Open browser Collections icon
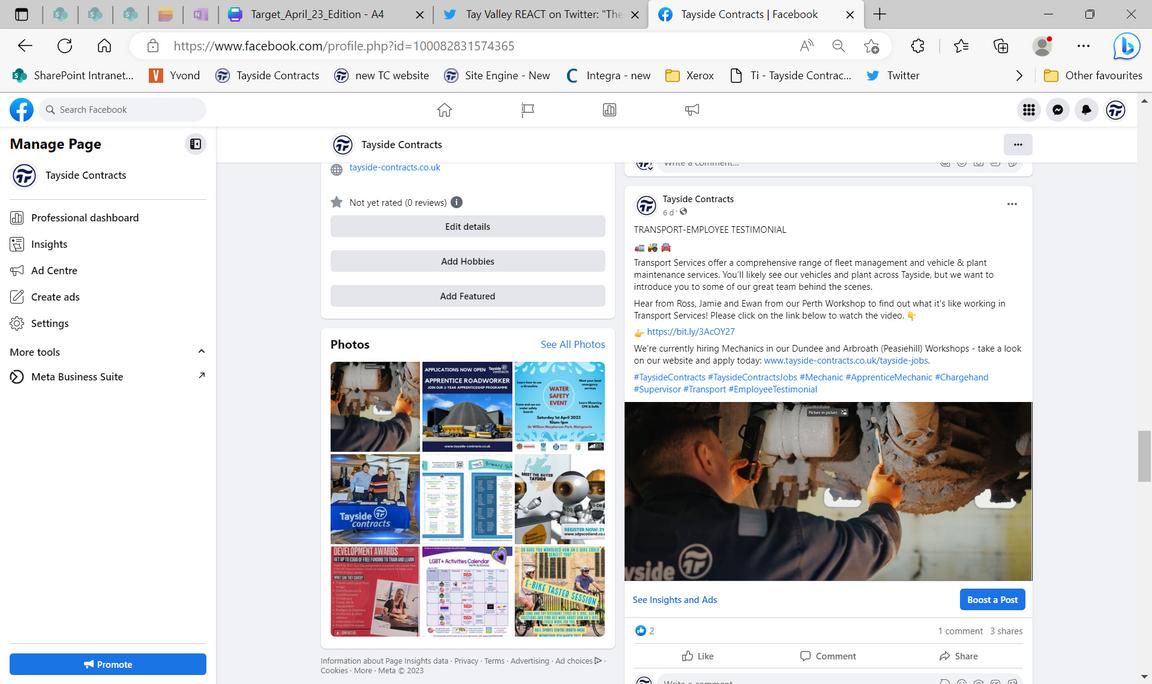The image size is (1152, 684). coord(1001,46)
